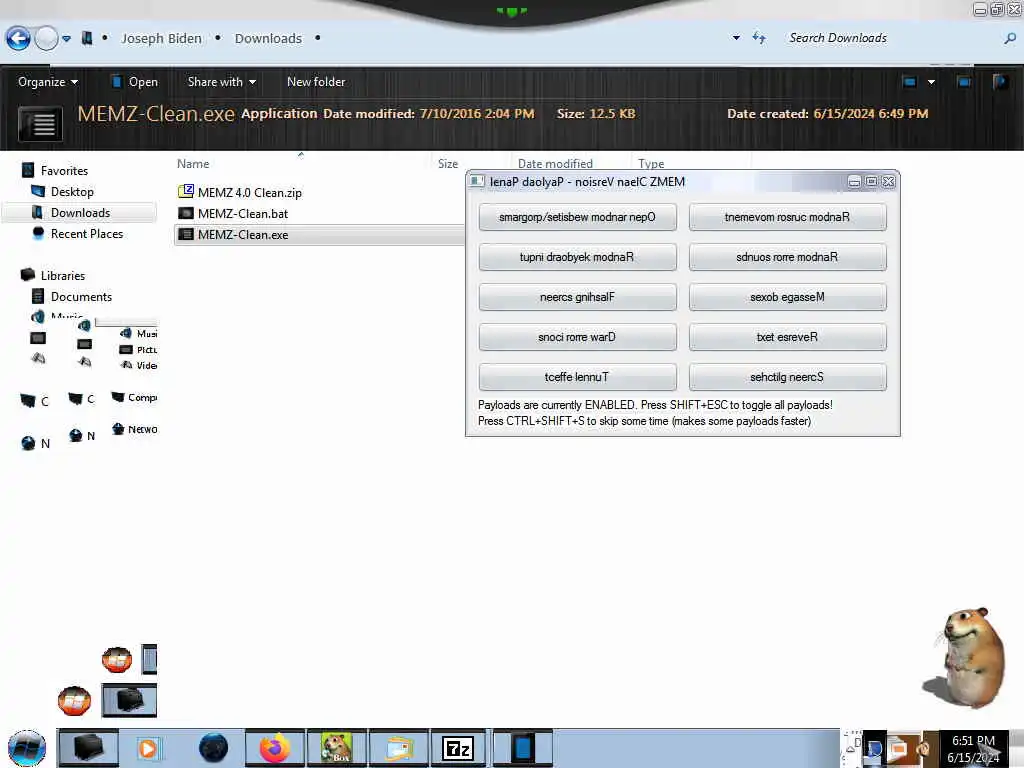Toggle the preview pane icon
The width and height of the screenshot is (1024, 768).
point(964,82)
